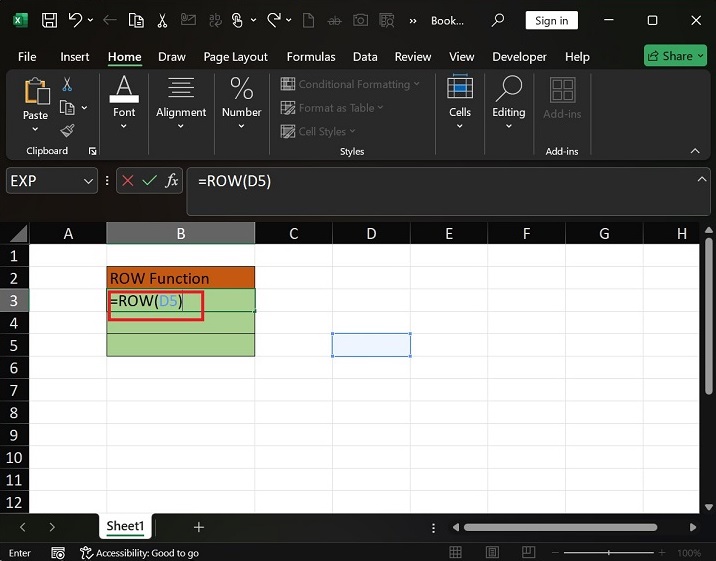Add a new sheet with plus icon
The width and height of the screenshot is (716, 561).
[198, 527]
